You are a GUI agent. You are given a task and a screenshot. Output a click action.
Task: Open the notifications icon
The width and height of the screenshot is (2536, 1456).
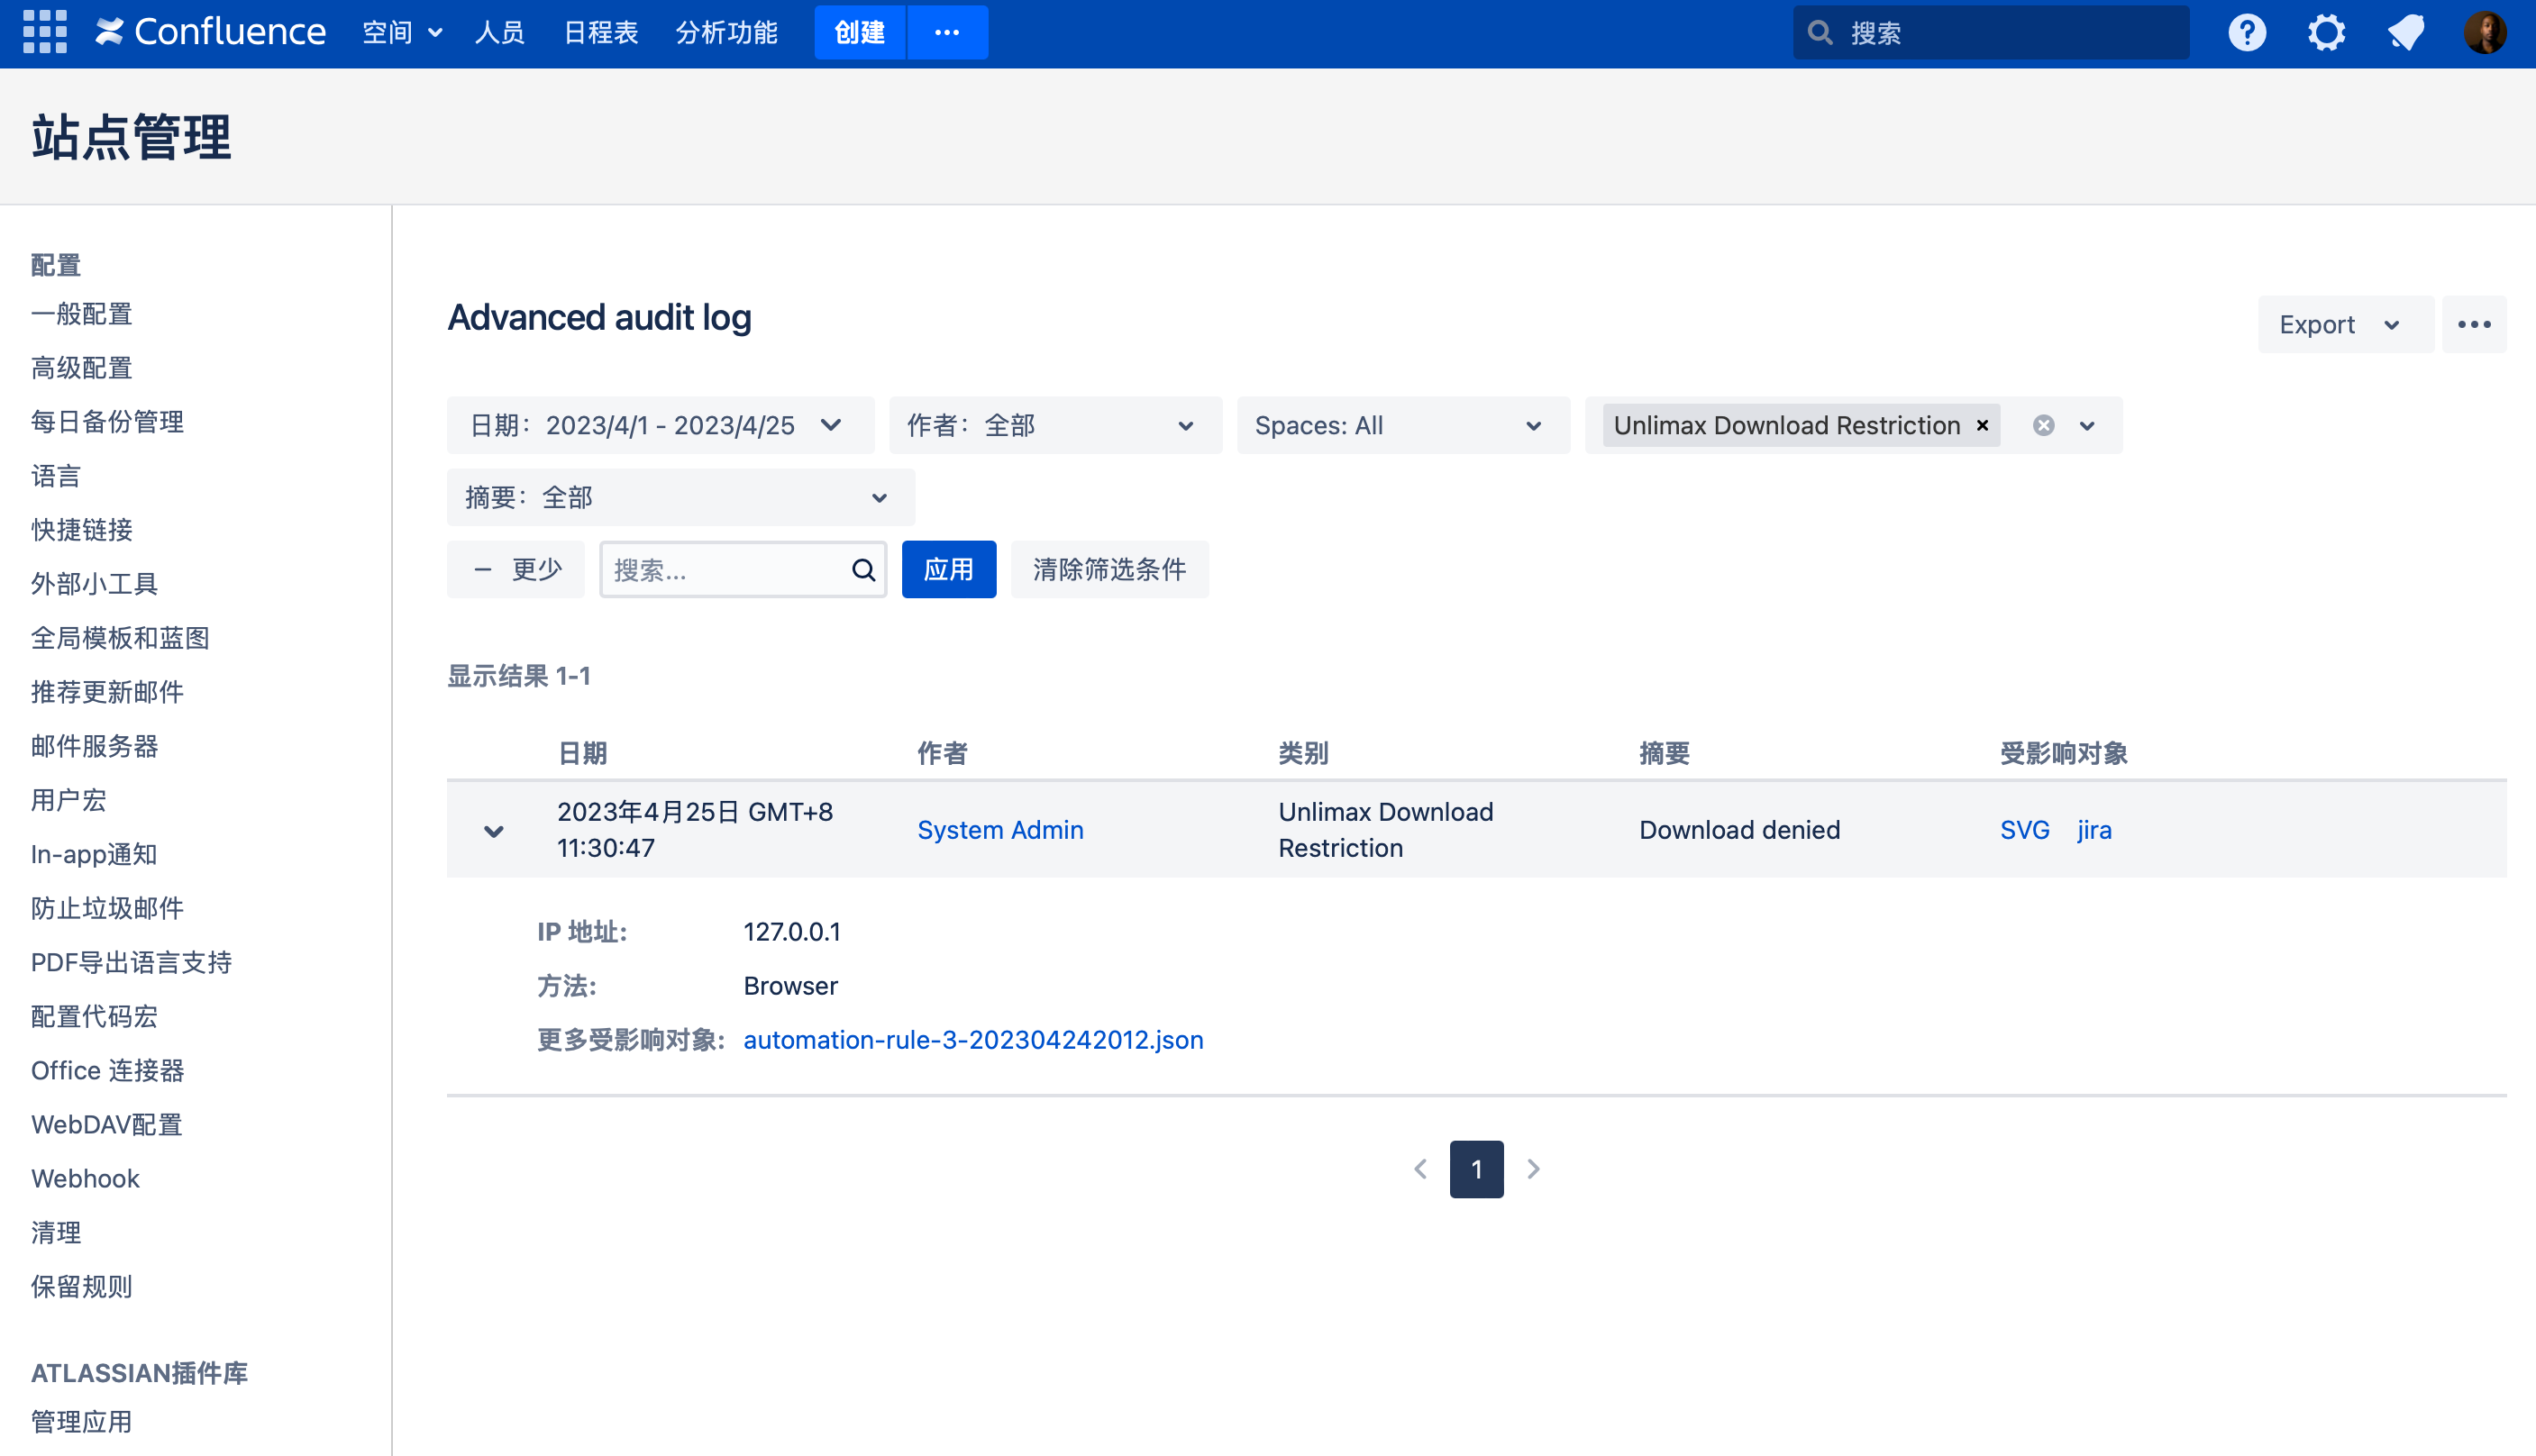2406,32
